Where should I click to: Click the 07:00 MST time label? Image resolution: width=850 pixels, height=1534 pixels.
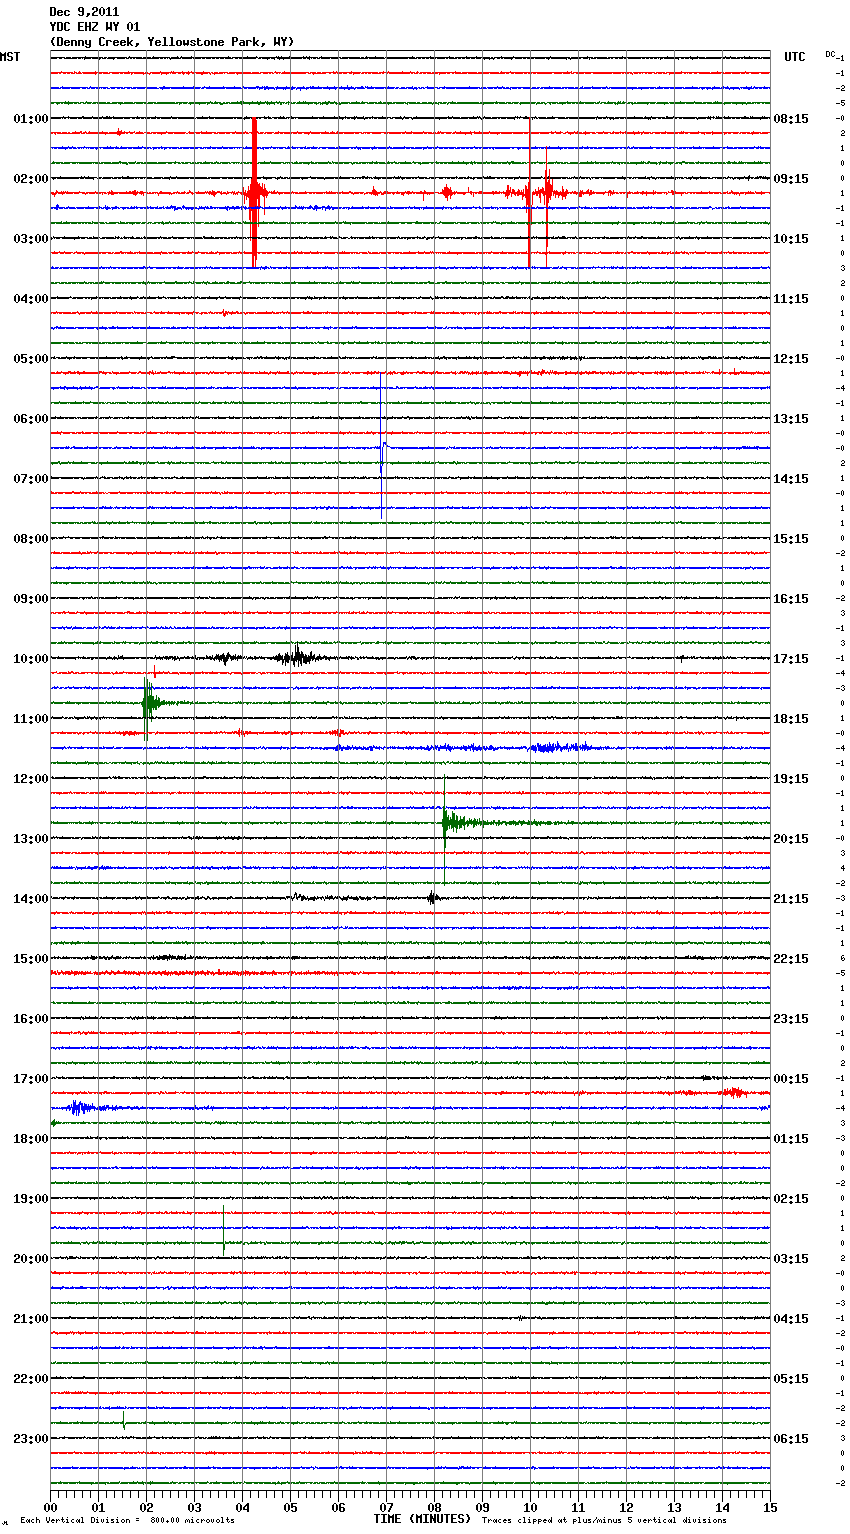pos(31,479)
